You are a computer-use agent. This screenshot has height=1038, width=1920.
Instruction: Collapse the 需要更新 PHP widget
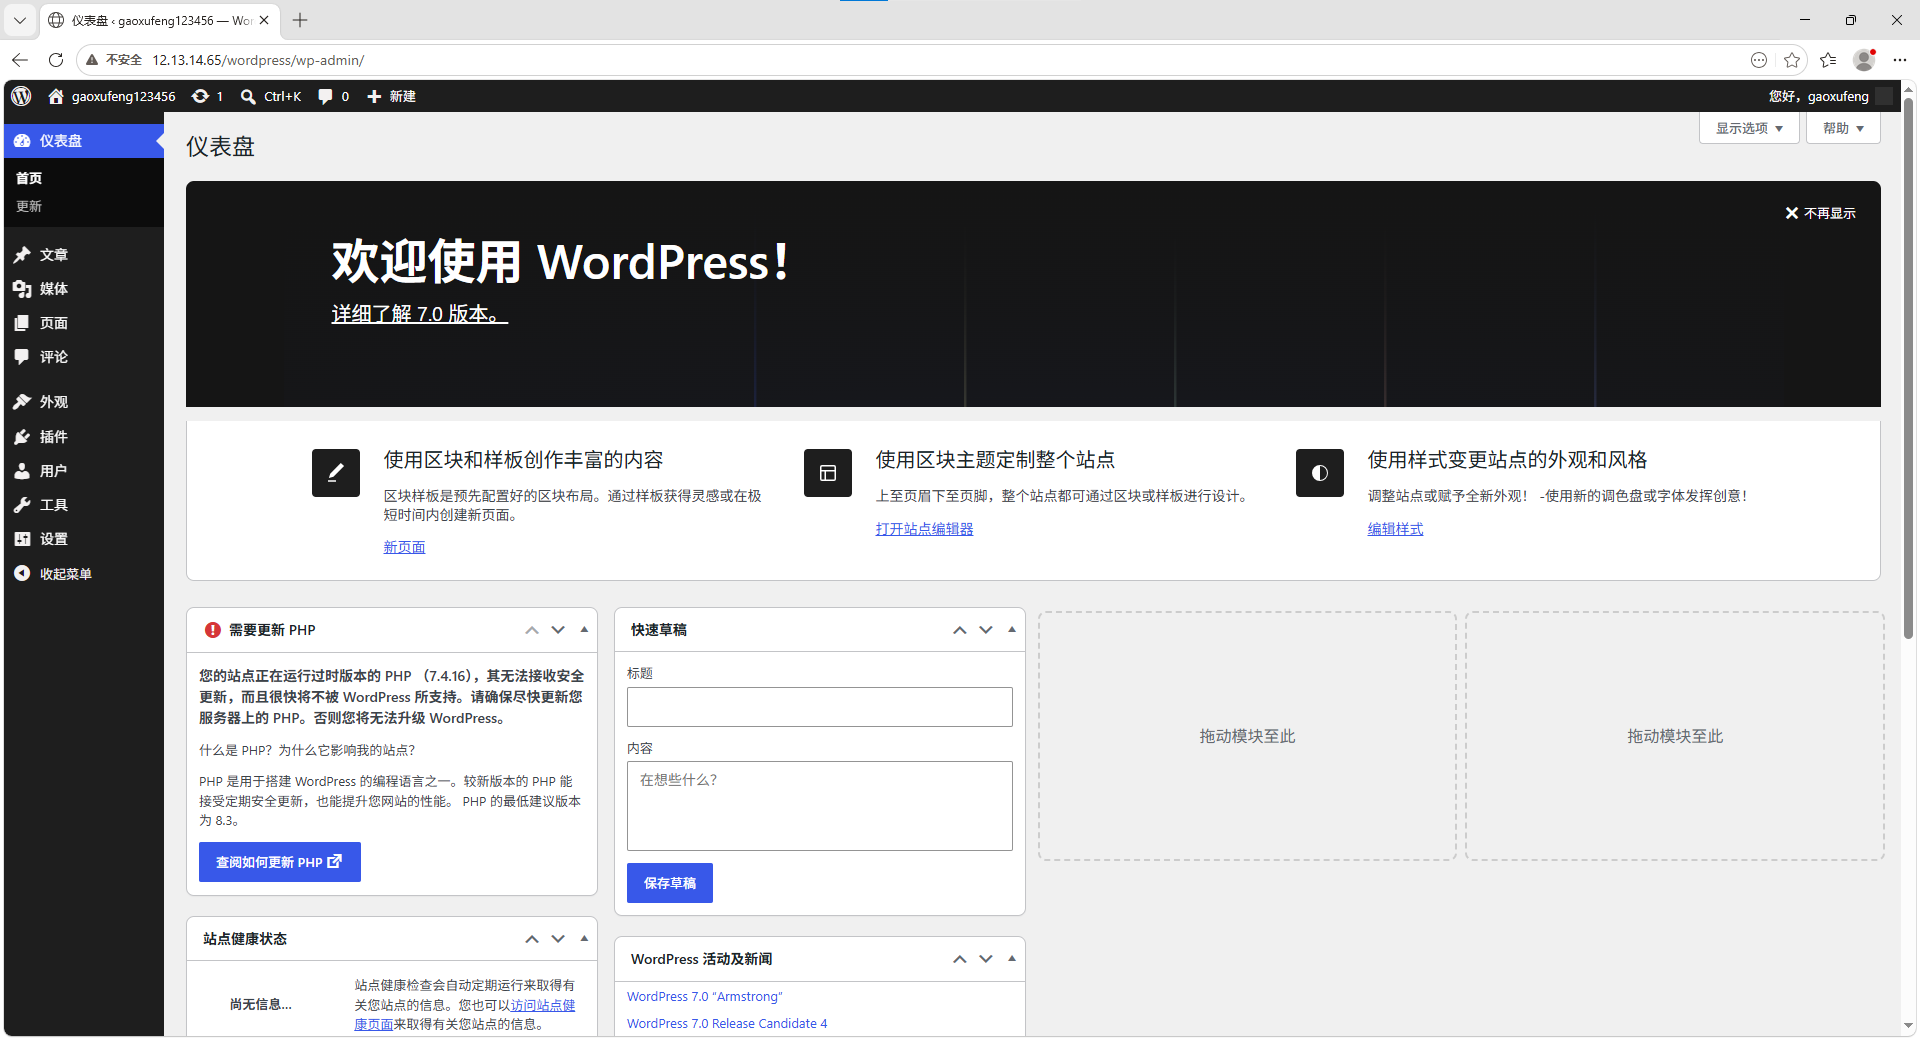pyautogui.click(x=584, y=630)
